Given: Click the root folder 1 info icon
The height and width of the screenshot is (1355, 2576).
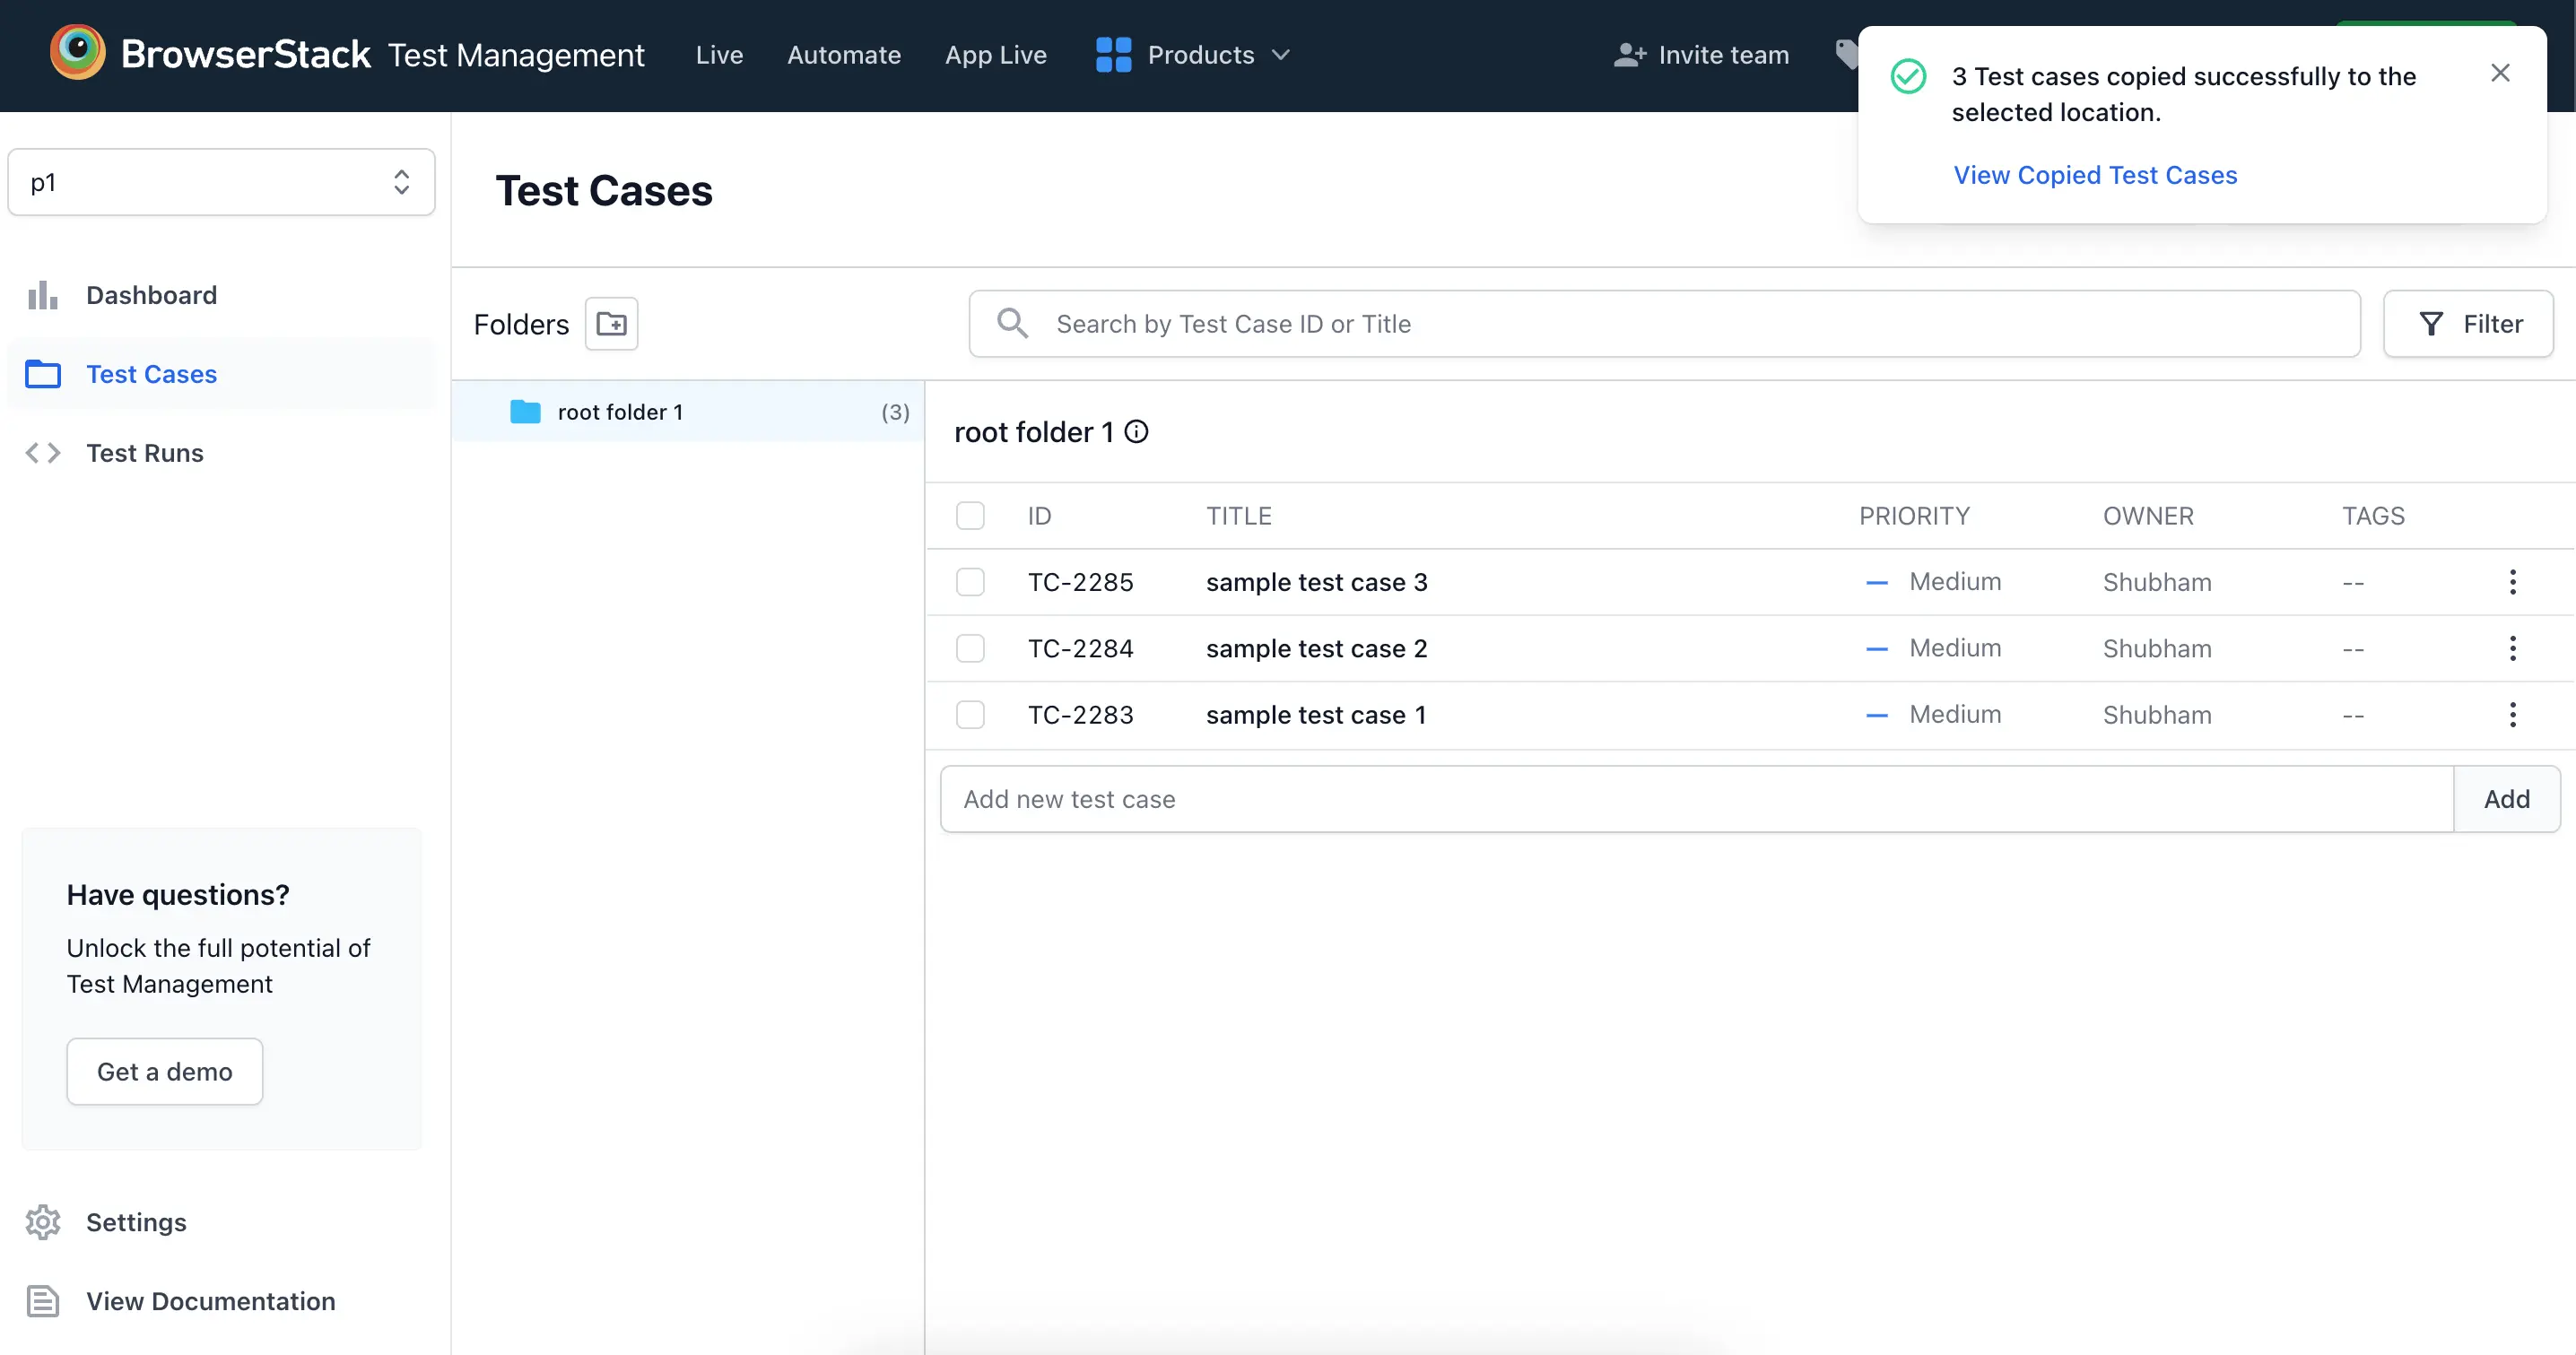Looking at the screenshot, I should pos(1136,432).
